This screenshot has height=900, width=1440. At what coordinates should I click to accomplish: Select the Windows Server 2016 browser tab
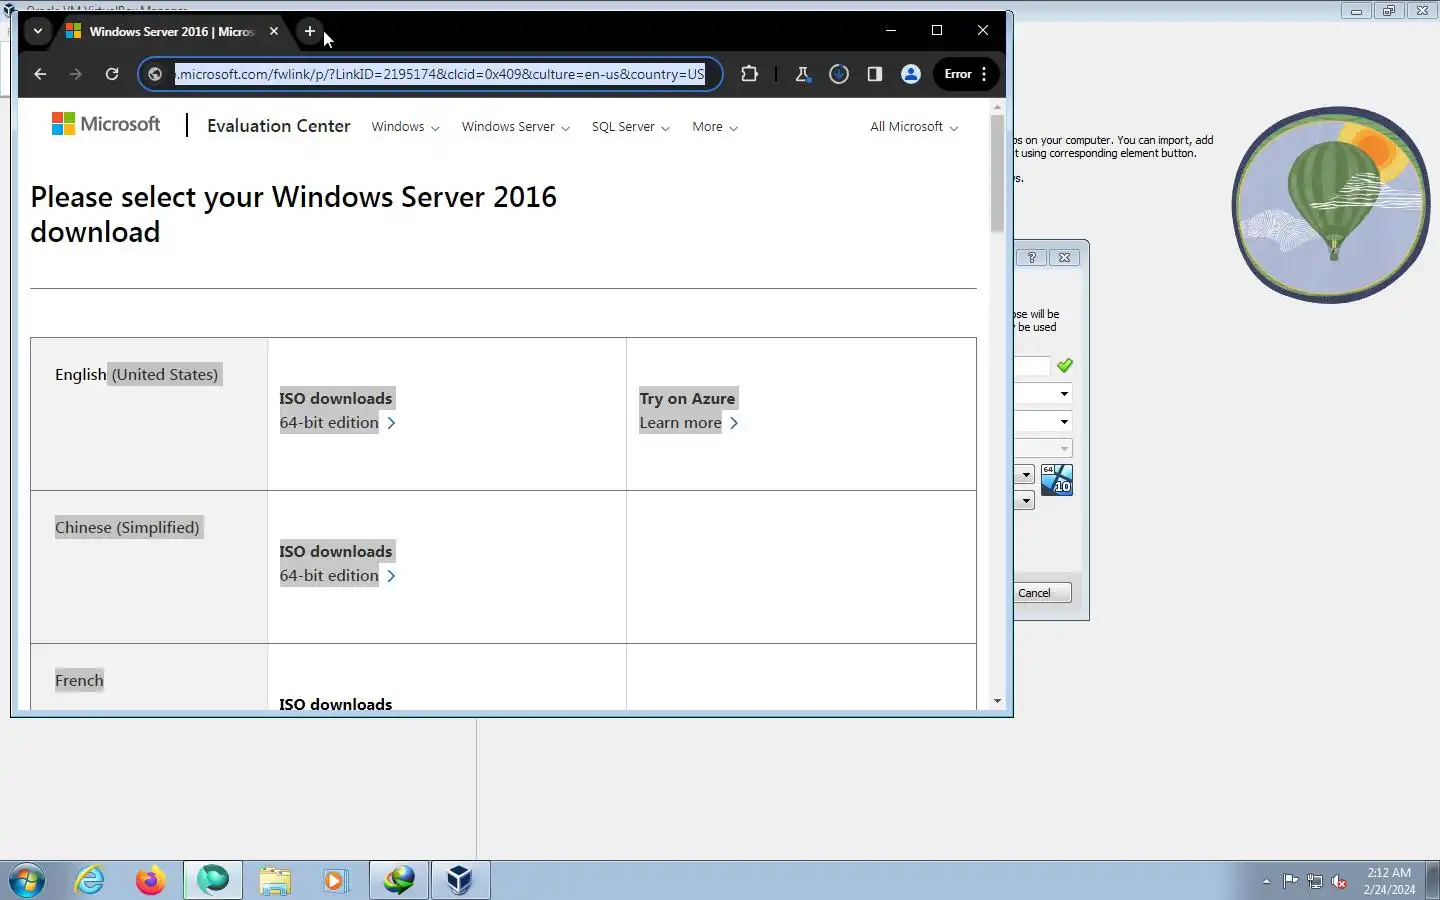172,31
